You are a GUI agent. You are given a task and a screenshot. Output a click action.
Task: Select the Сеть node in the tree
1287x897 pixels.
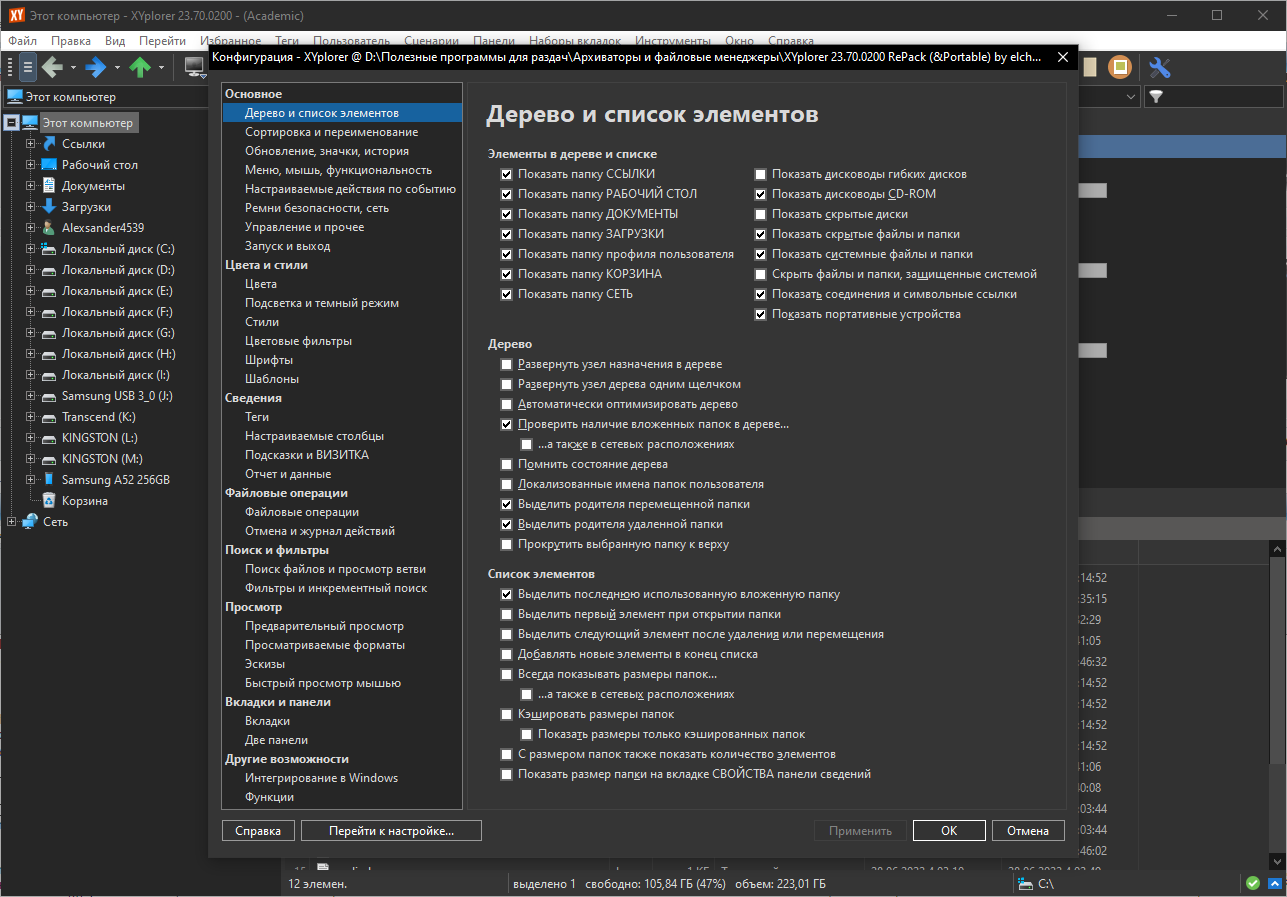click(55, 522)
